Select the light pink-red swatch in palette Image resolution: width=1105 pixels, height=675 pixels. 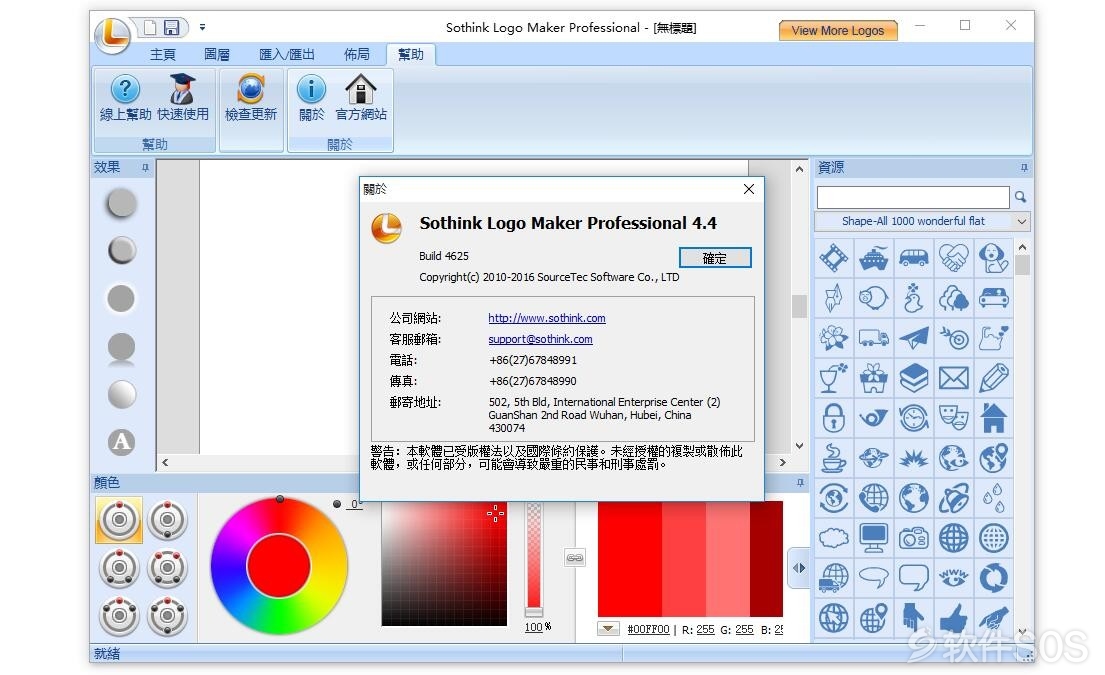[x=728, y=559]
